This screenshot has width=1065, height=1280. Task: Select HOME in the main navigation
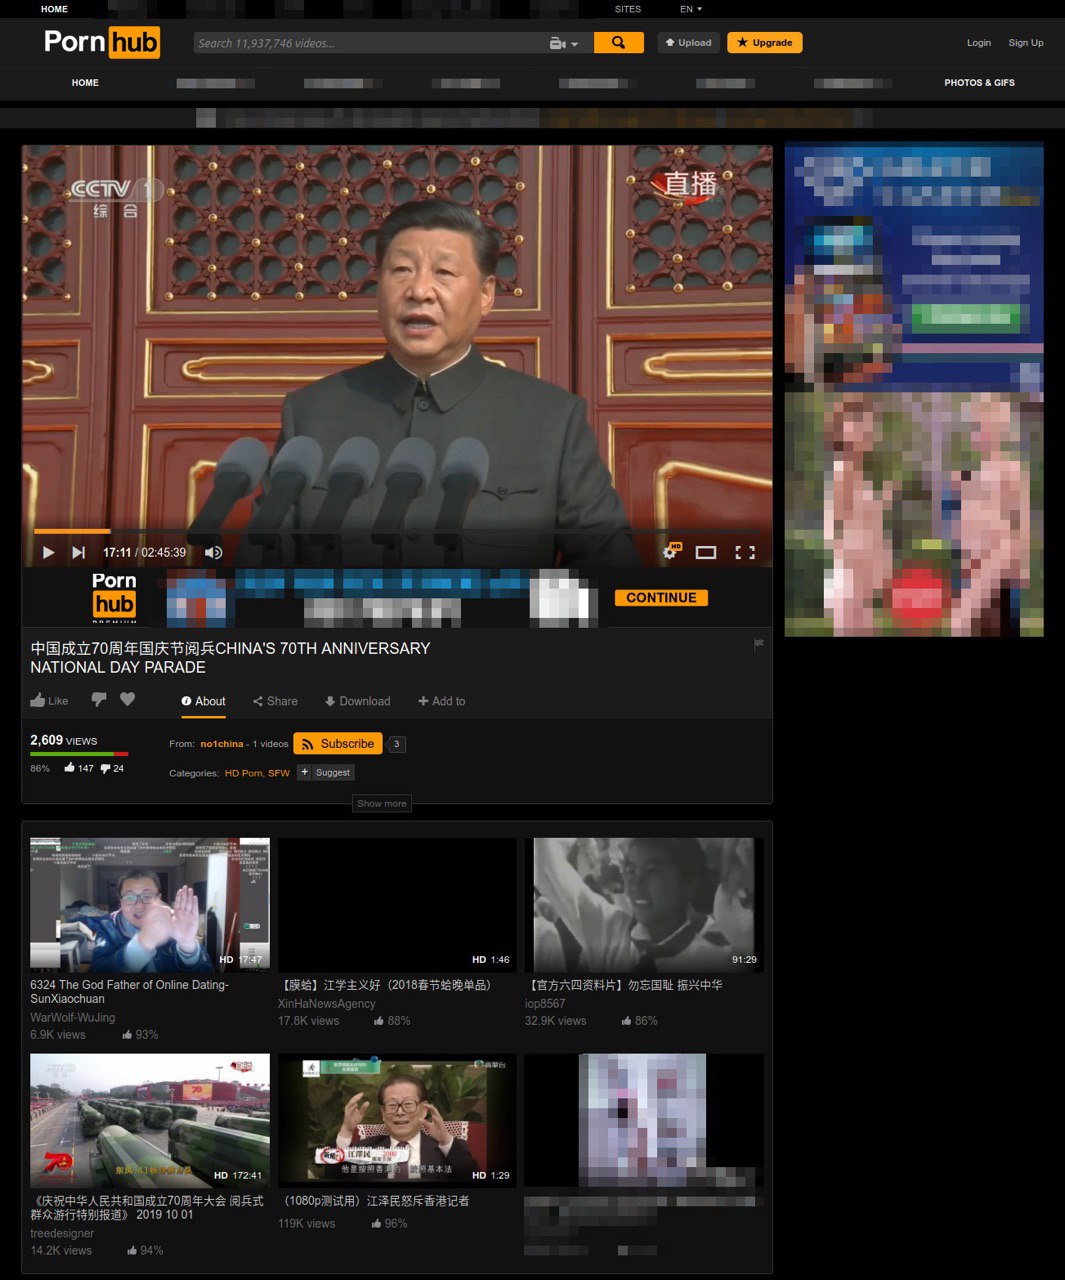pos(85,83)
